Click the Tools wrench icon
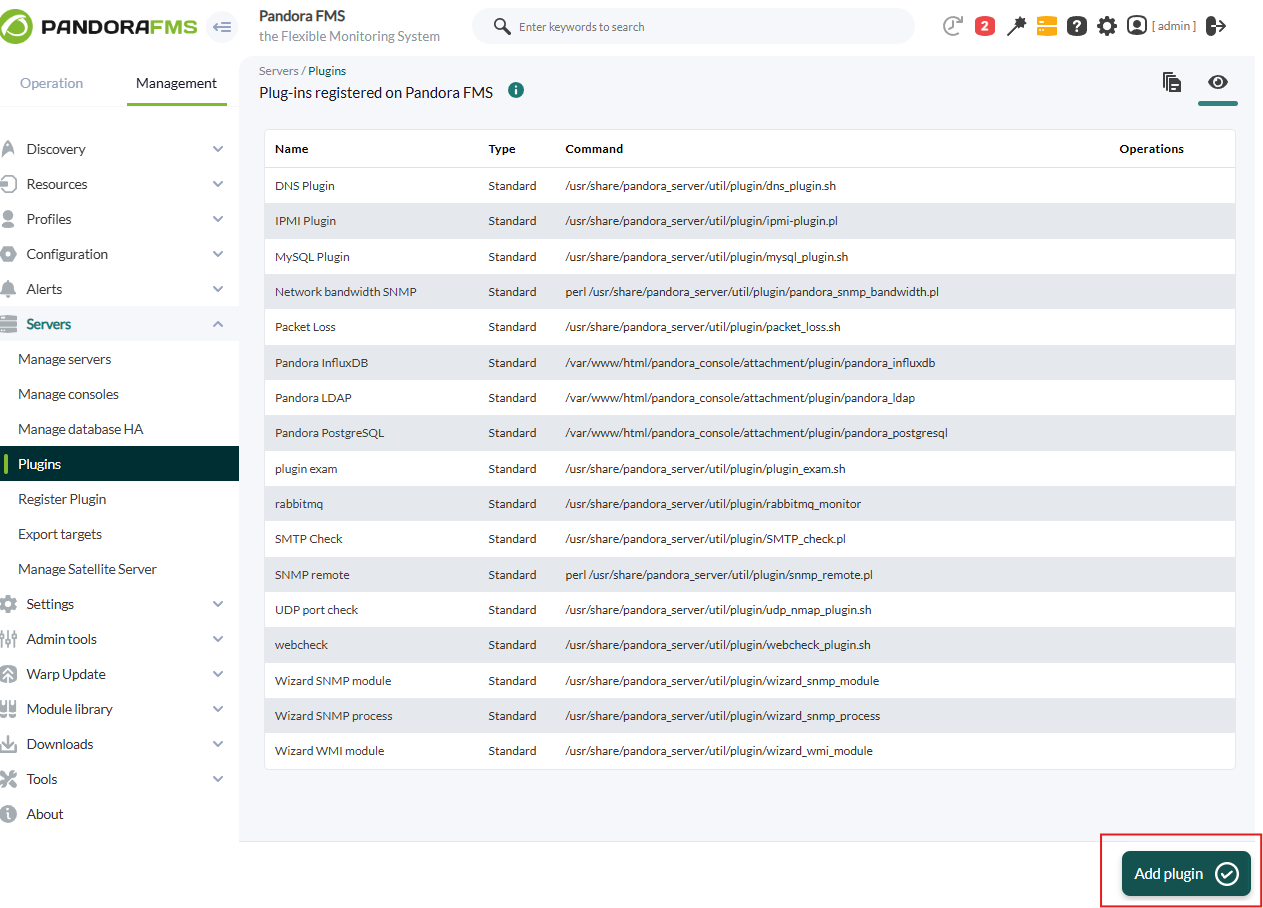 [x=8, y=779]
